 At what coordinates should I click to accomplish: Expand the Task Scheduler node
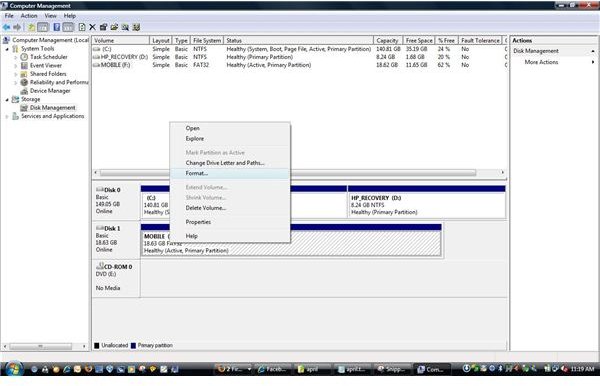[16, 57]
